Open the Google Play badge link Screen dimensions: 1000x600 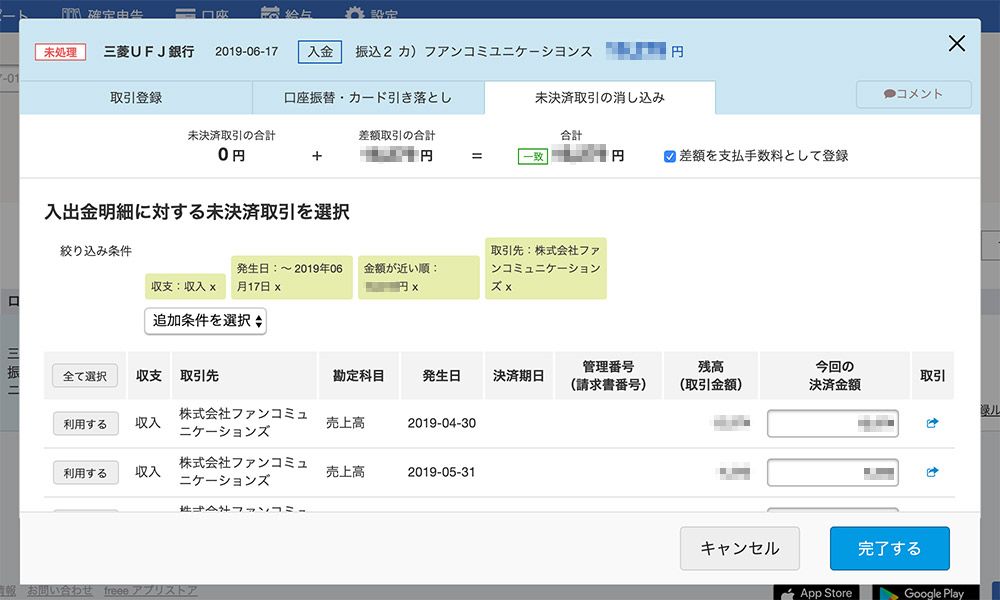[925, 592]
